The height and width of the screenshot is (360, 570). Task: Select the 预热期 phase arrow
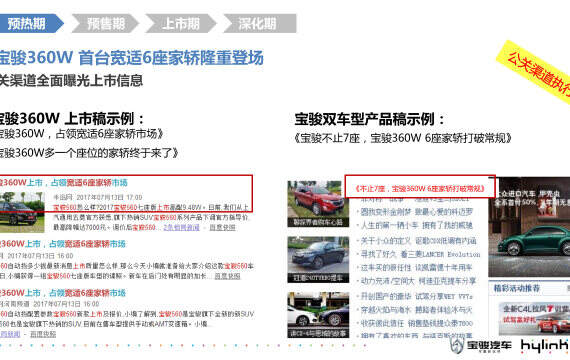click(x=31, y=24)
